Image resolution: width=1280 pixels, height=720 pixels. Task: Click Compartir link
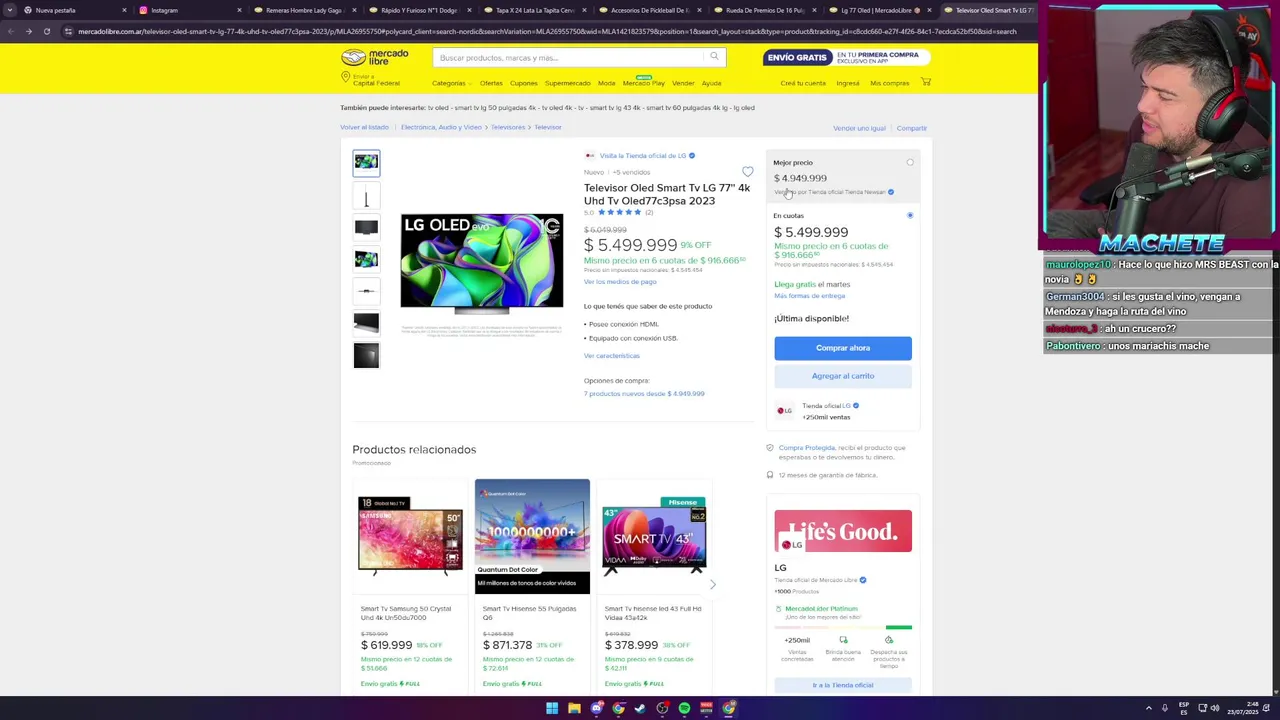[912, 128]
